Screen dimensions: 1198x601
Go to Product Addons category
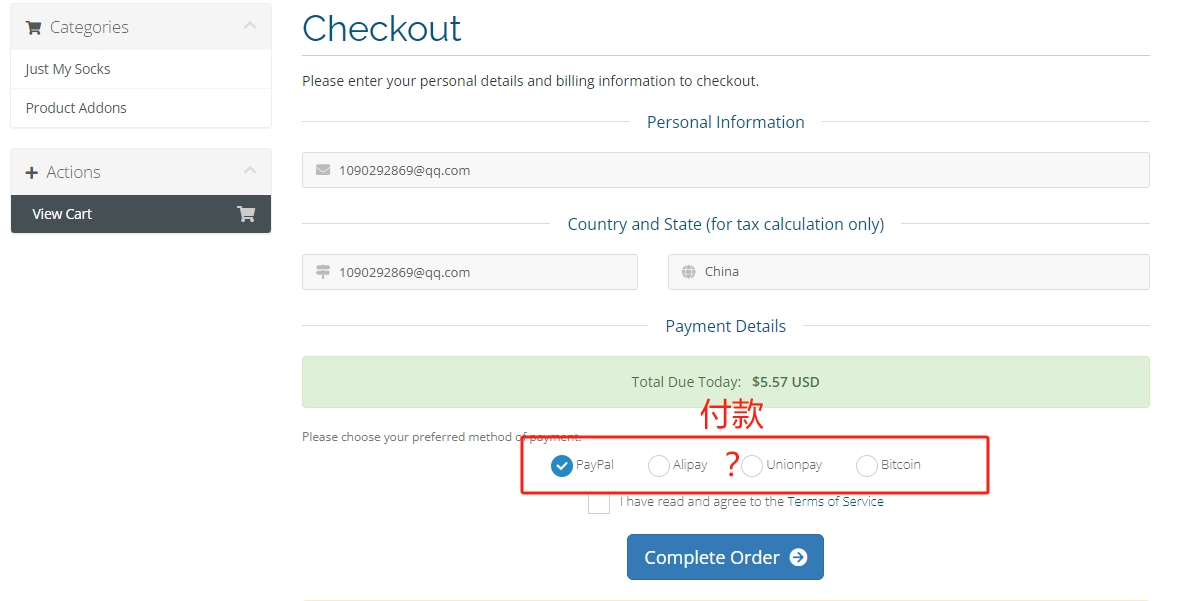click(76, 108)
